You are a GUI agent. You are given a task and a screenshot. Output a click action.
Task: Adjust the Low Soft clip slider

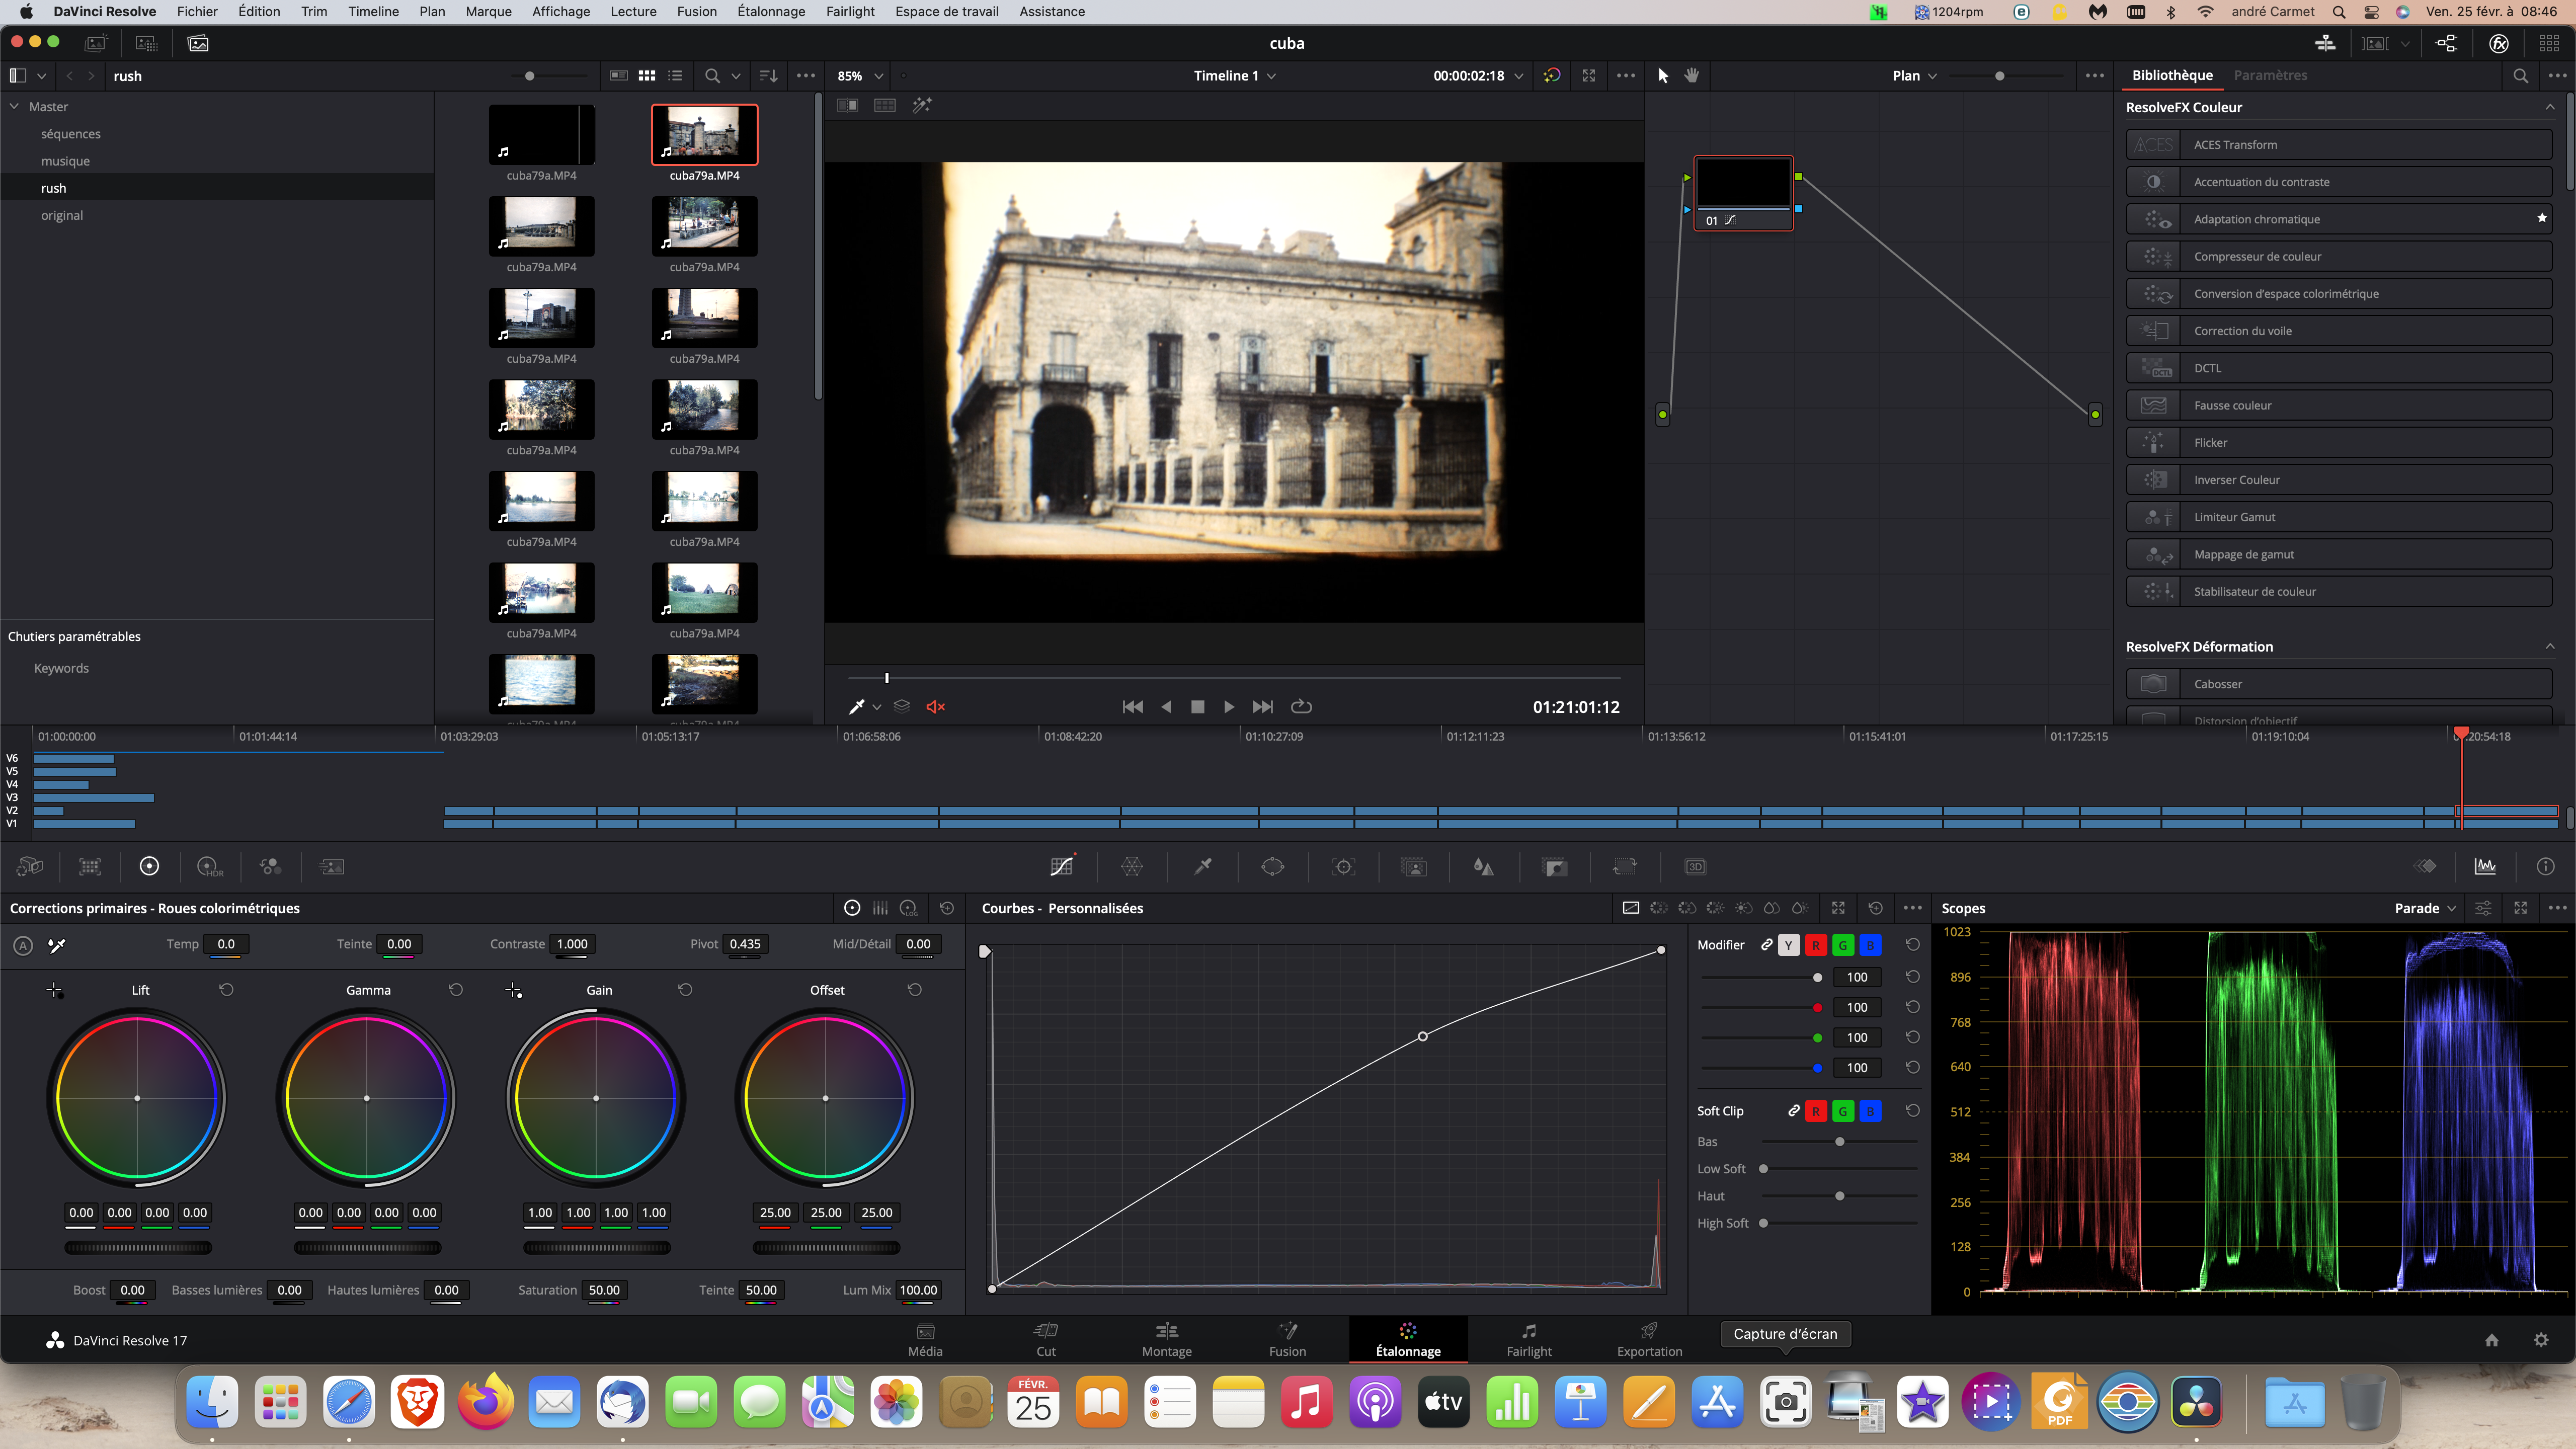tap(1763, 1169)
